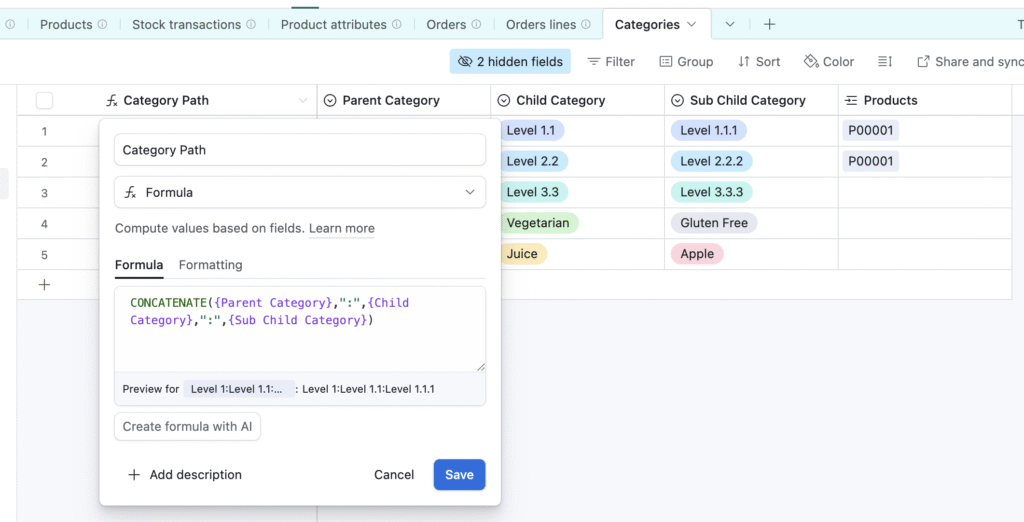
Task: Toggle the 2 hidden fields button
Action: pos(510,61)
